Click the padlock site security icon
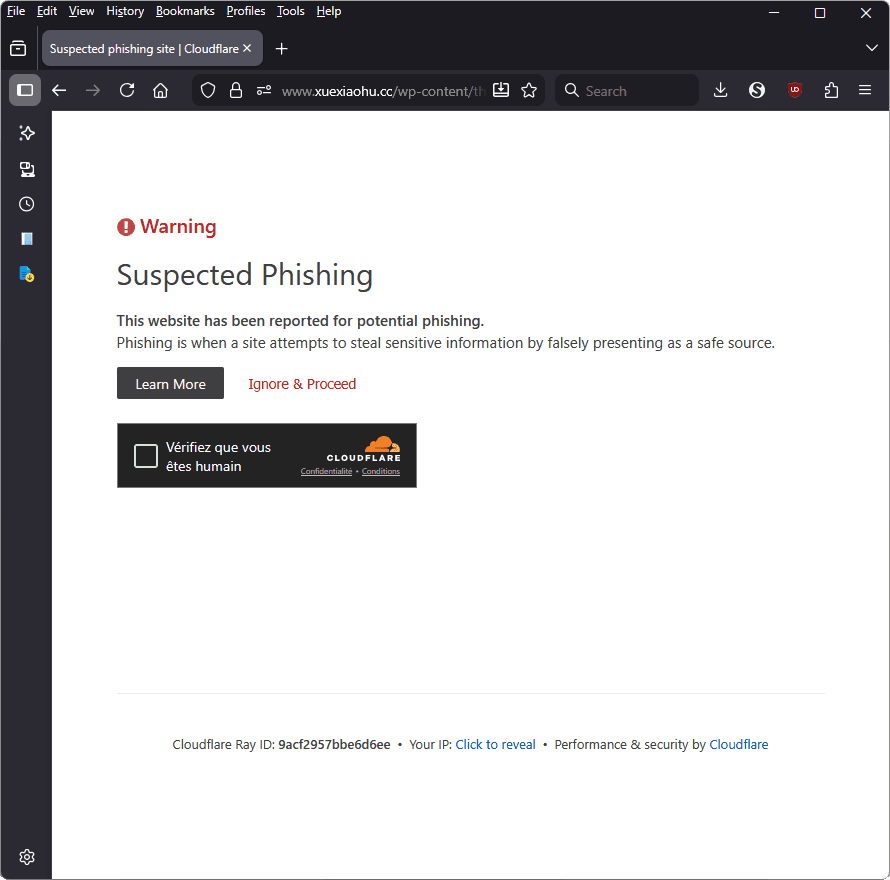890x880 pixels. (236, 90)
